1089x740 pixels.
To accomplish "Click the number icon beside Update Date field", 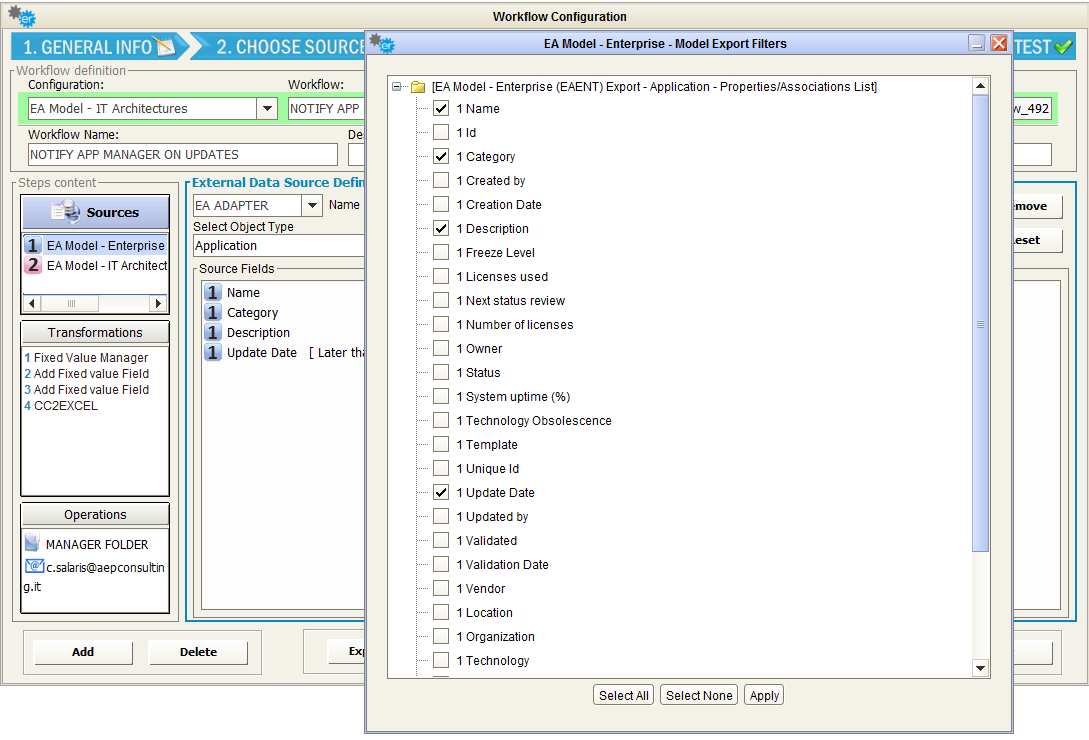I will tap(213, 353).
